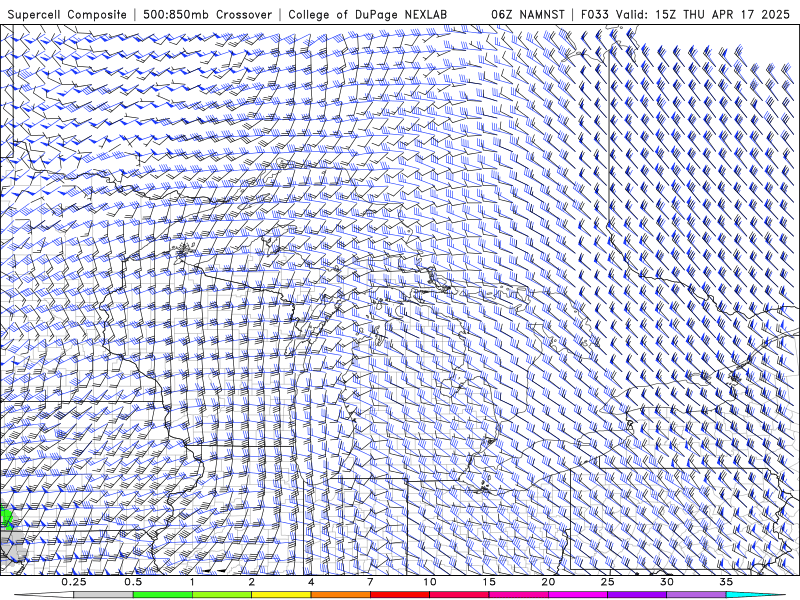The width and height of the screenshot is (800, 600).
Task: Click the 20 color scale label
Action: click(x=548, y=582)
